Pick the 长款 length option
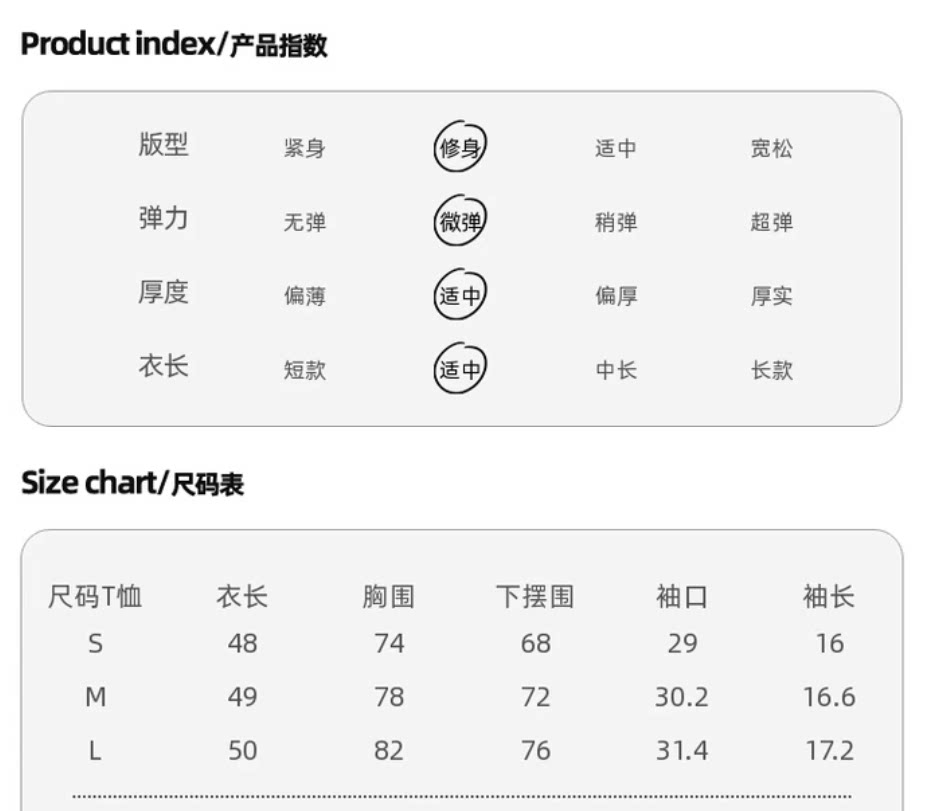 (771, 370)
